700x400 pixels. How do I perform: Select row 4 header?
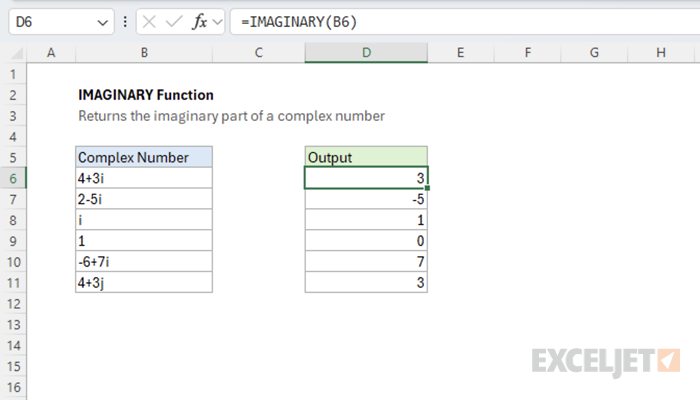pyautogui.click(x=13, y=137)
